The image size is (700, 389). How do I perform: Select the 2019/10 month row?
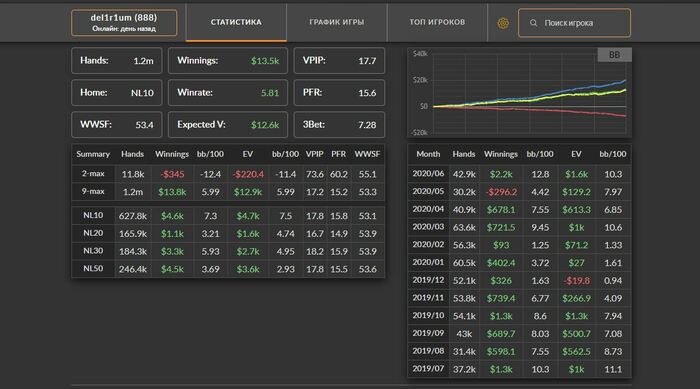[519, 316]
